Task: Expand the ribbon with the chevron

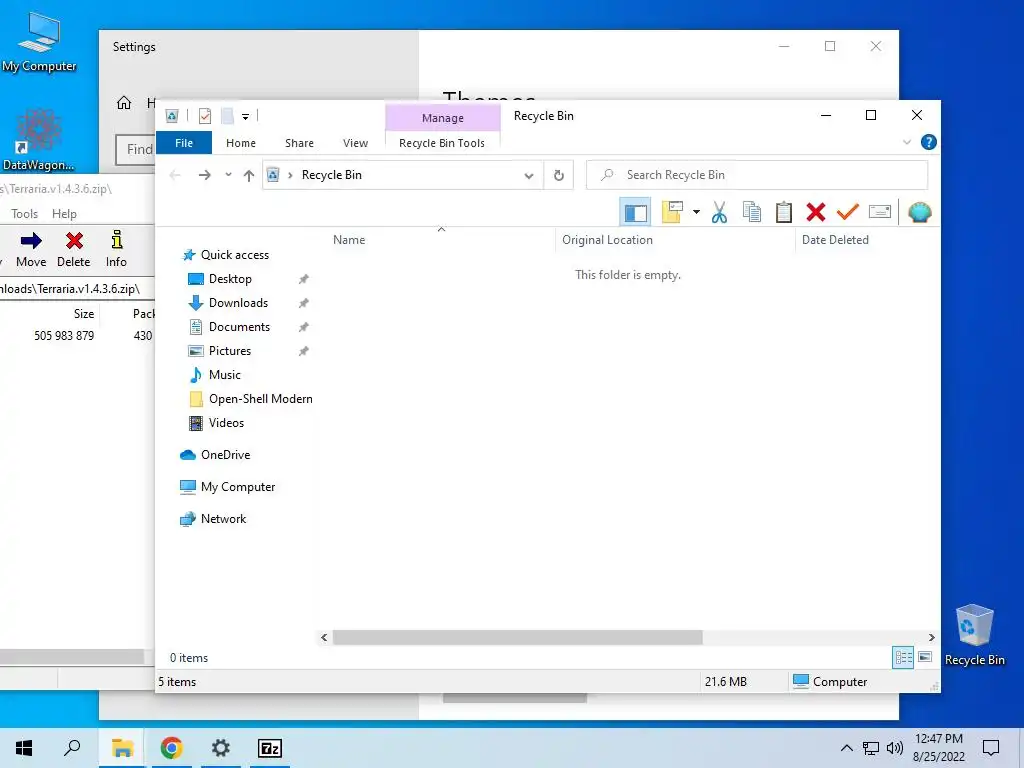Action: (x=906, y=142)
